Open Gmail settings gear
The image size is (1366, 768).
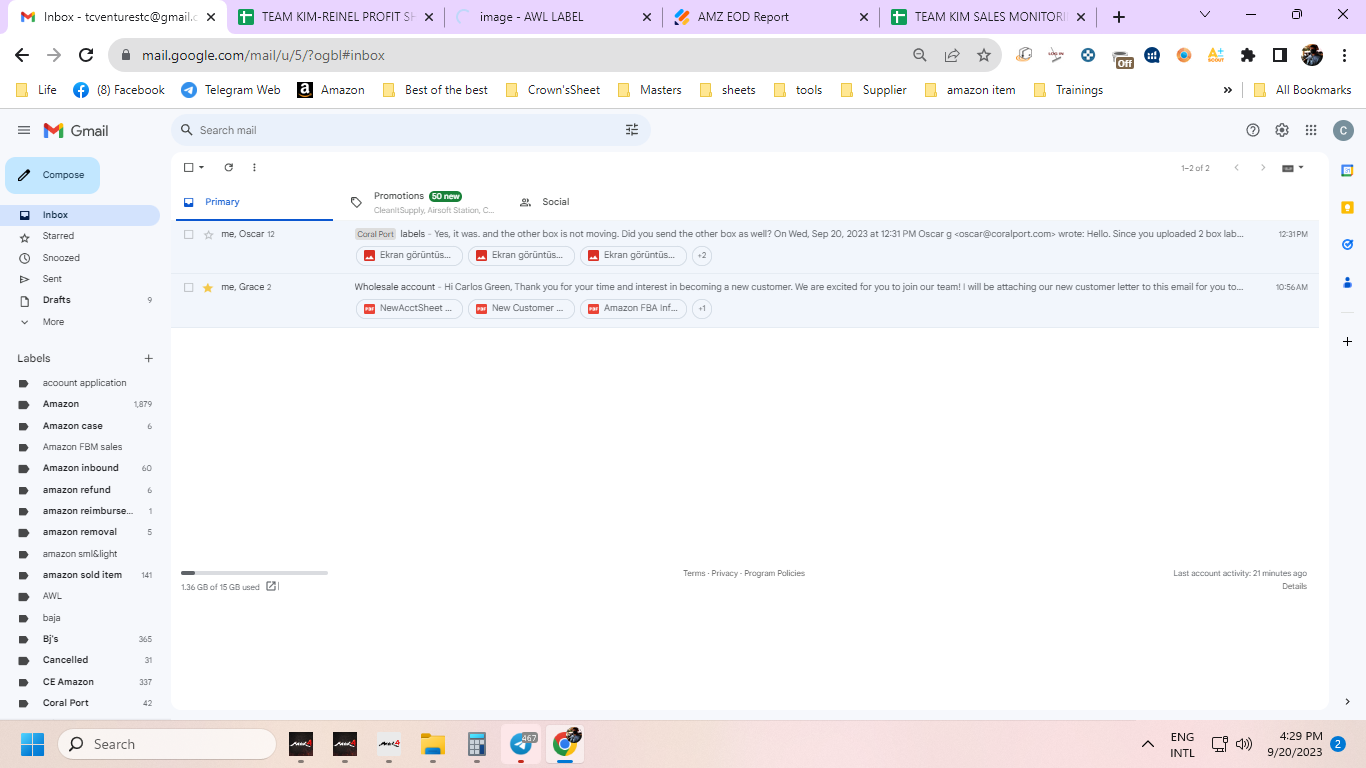pos(1282,130)
